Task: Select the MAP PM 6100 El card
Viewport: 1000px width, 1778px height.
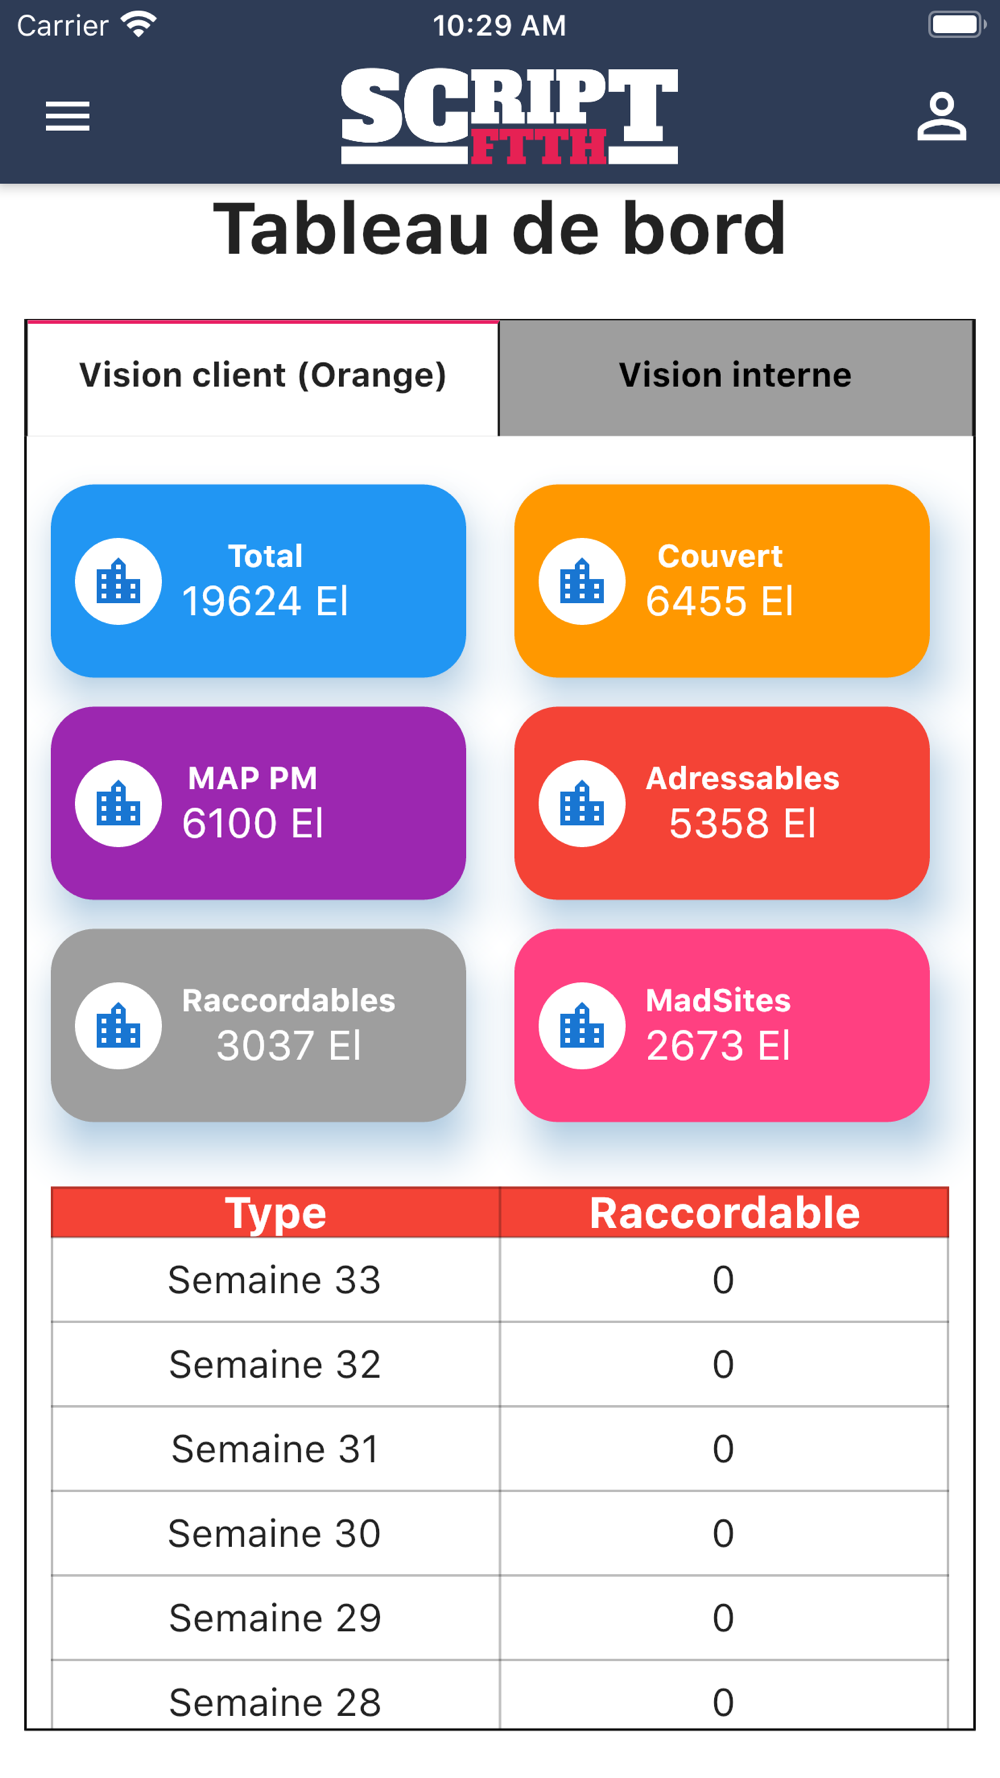Action: [259, 803]
